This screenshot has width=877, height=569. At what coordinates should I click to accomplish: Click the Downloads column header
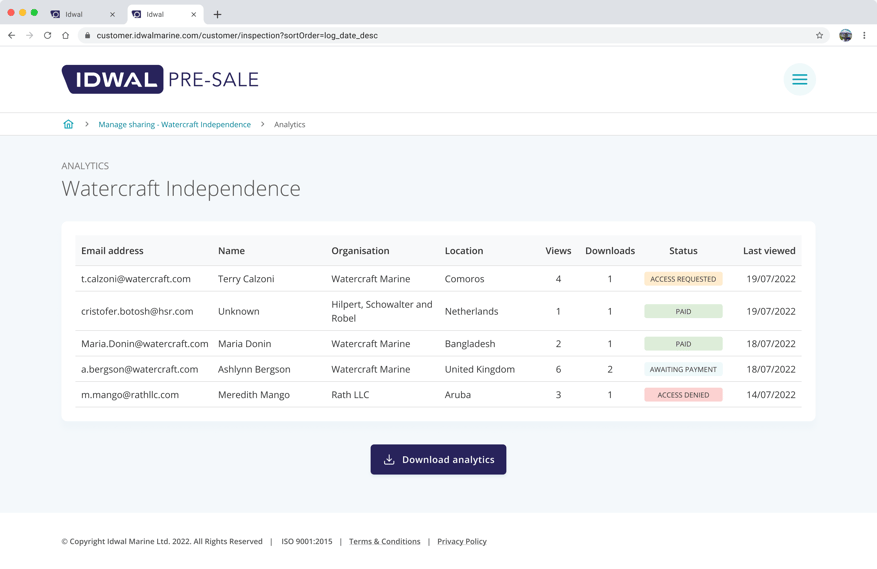click(610, 251)
